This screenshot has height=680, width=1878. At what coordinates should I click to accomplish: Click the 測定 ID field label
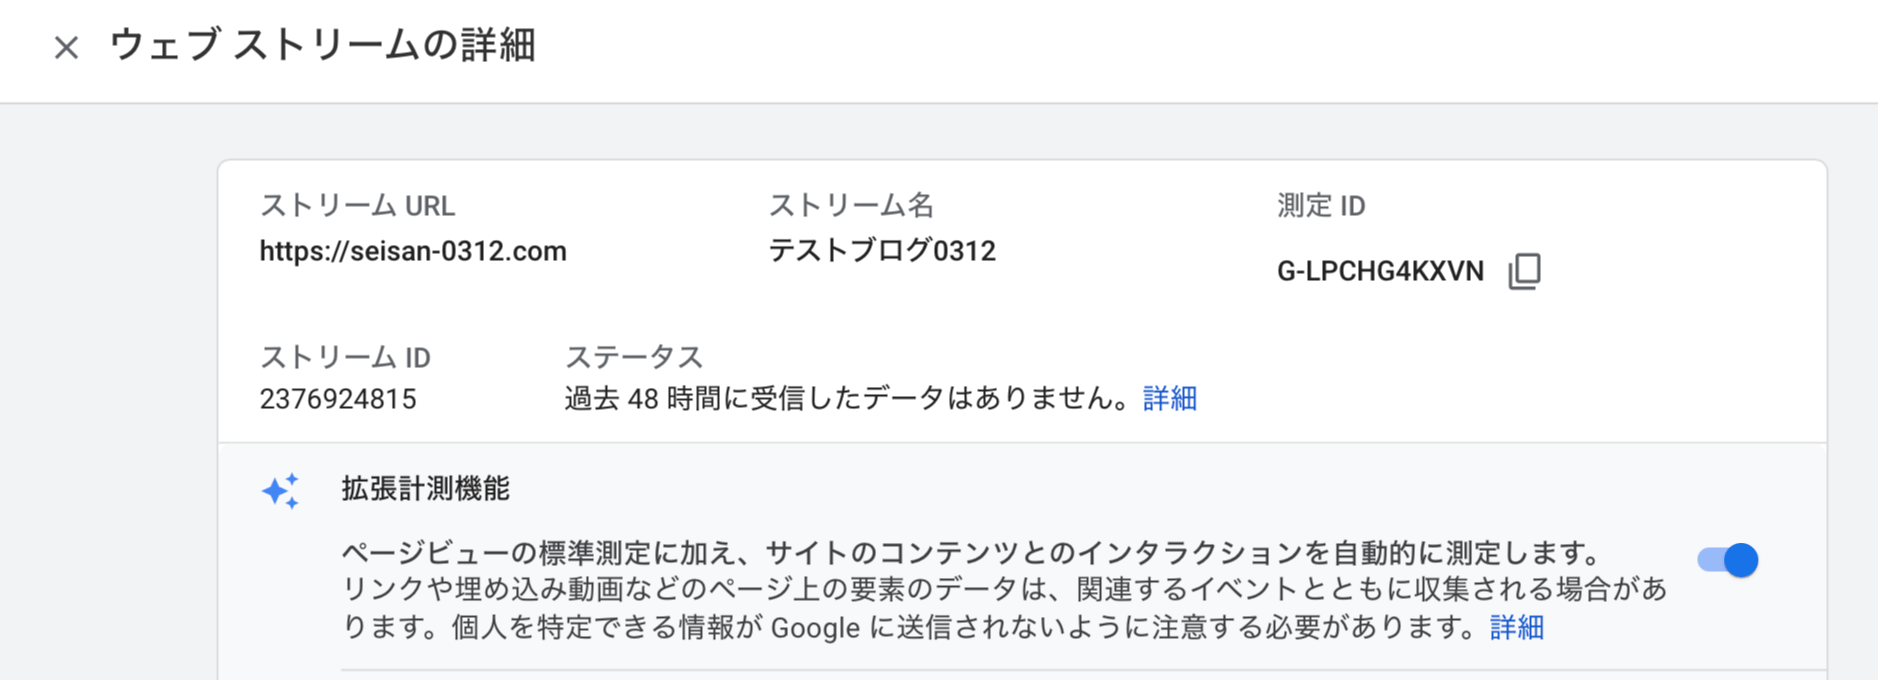(x=1320, y=206)
